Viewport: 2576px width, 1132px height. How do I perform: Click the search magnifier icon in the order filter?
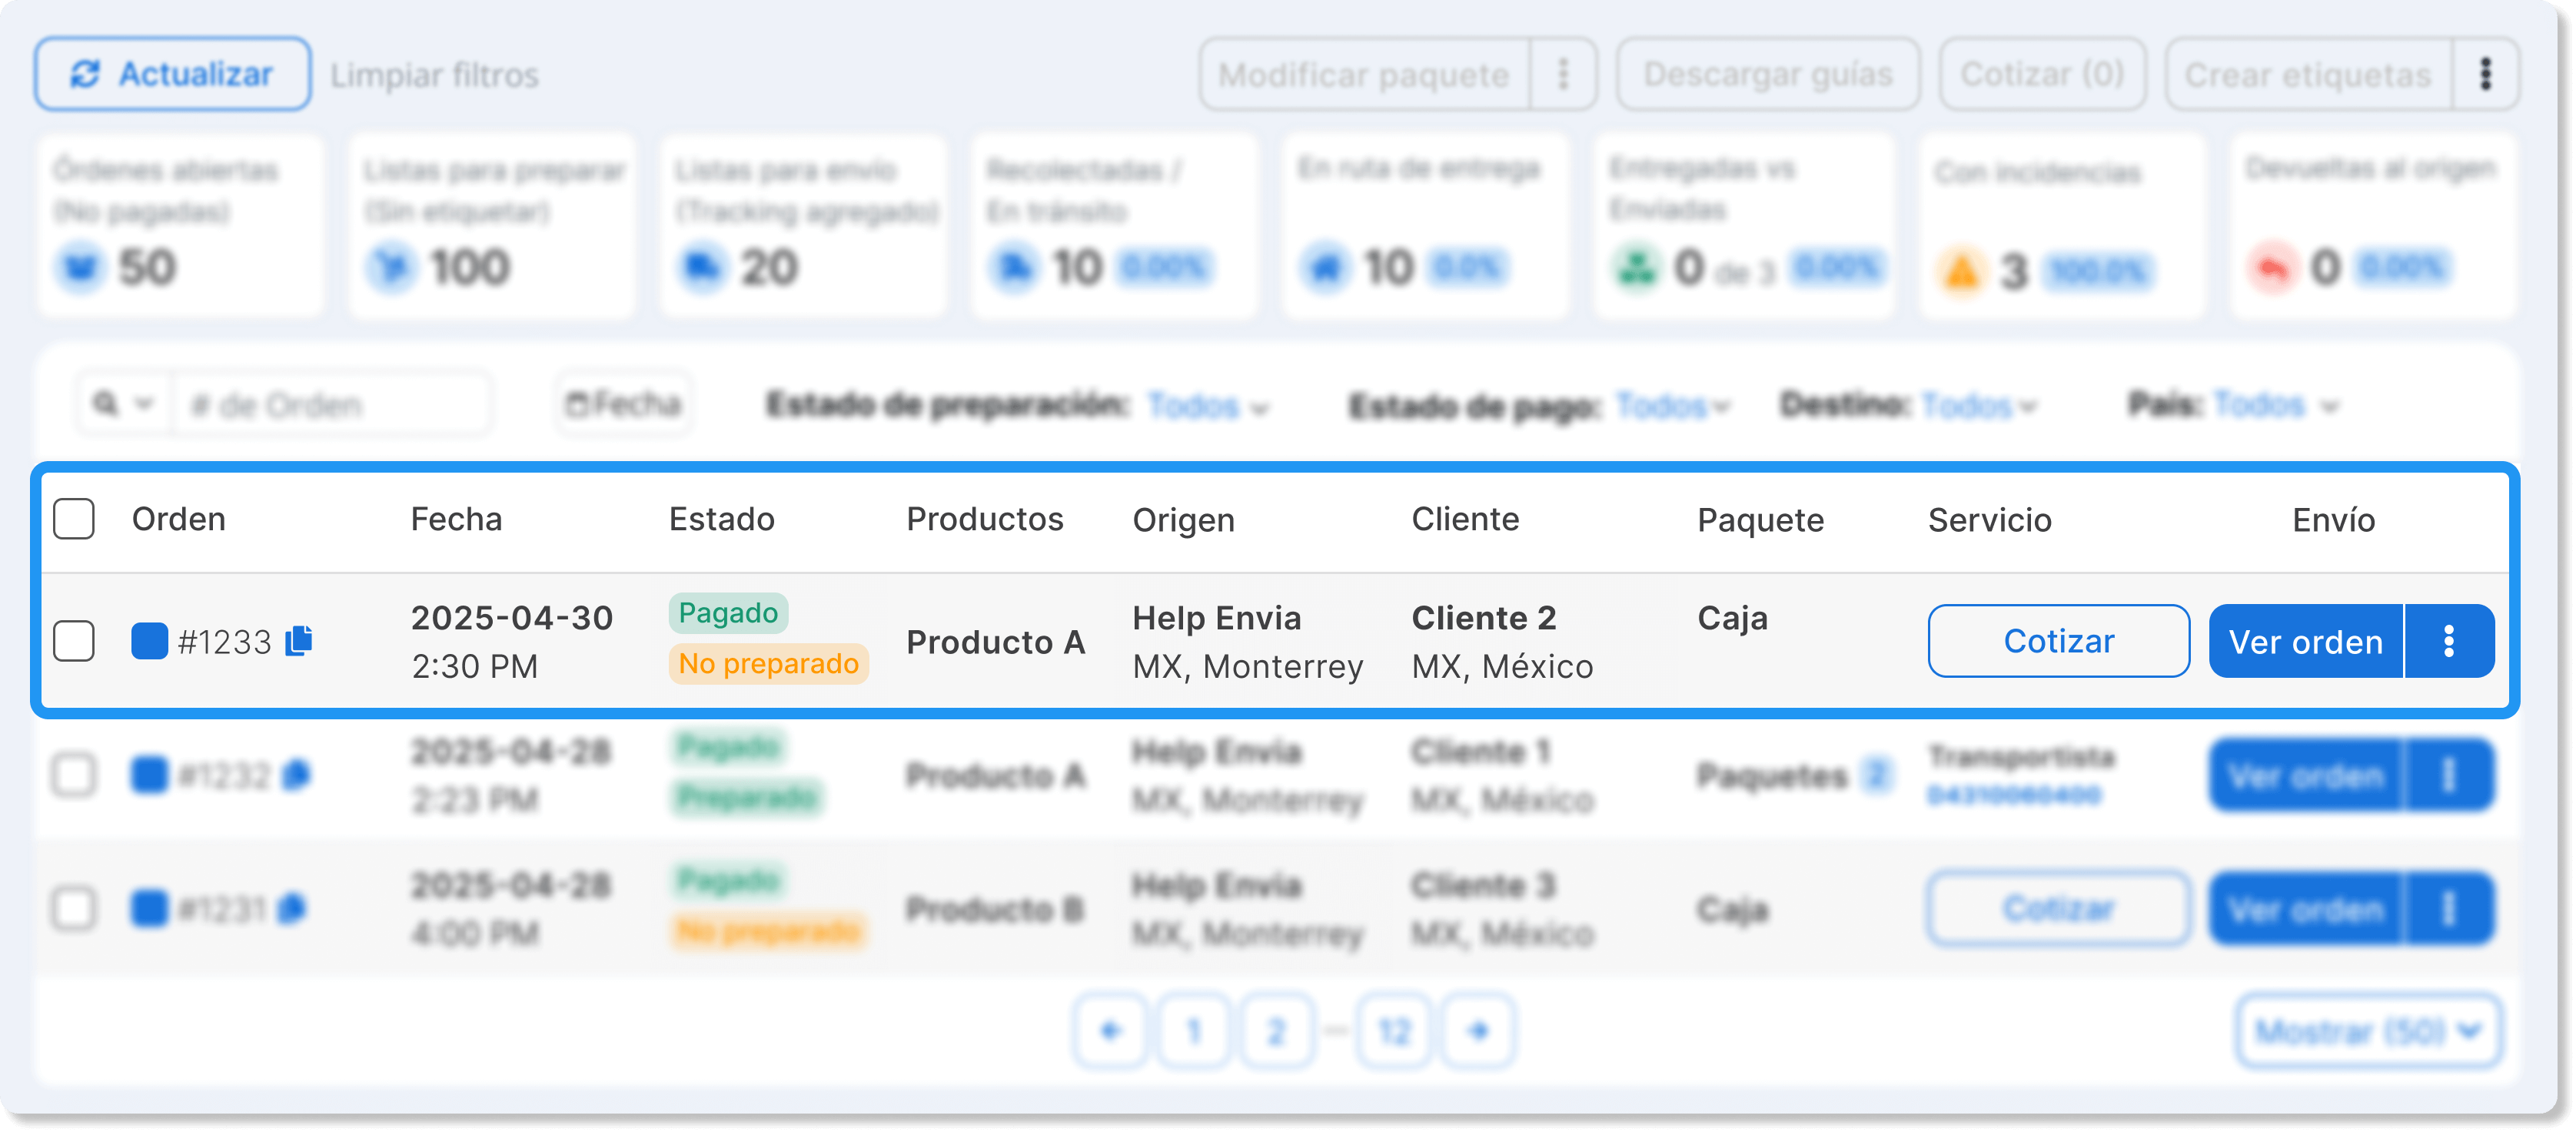tap(105, 404)
